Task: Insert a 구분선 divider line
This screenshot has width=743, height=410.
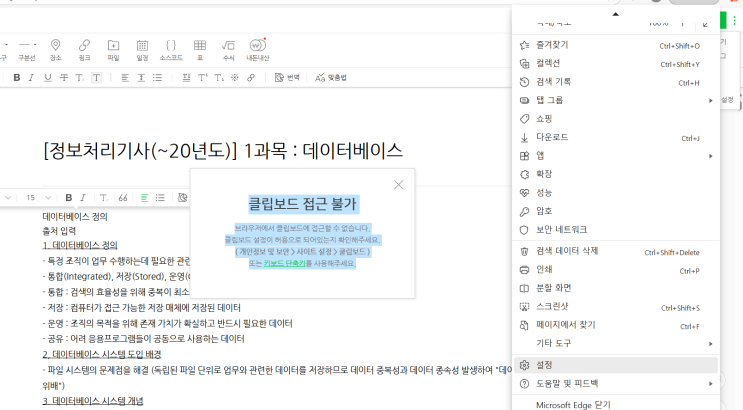Action: tap(27, 50)
